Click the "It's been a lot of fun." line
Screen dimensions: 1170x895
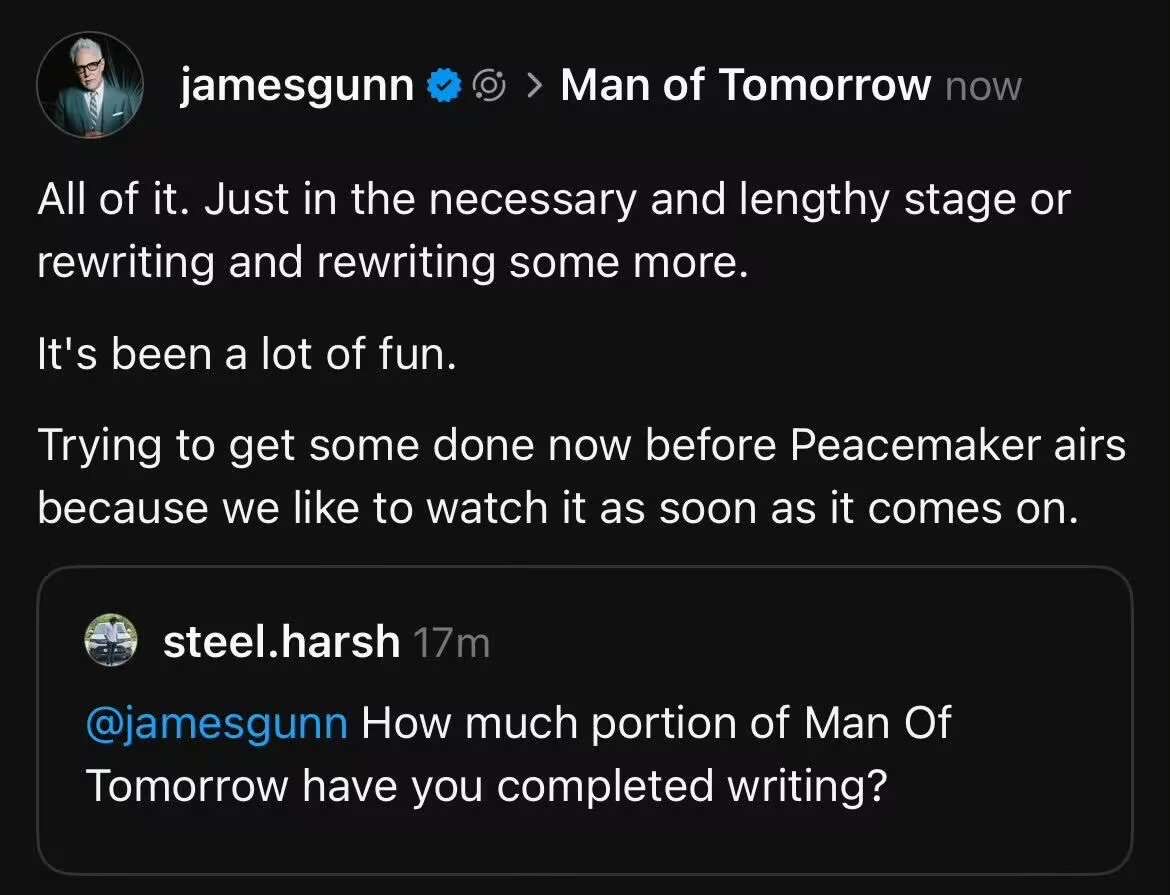[x=247, y=353]
